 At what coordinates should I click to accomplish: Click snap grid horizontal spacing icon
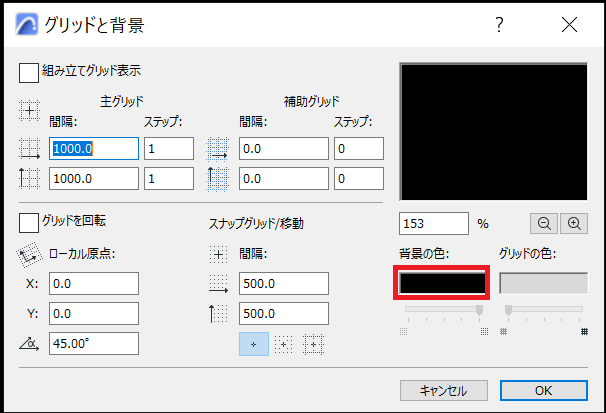click(x=218, y=284)
